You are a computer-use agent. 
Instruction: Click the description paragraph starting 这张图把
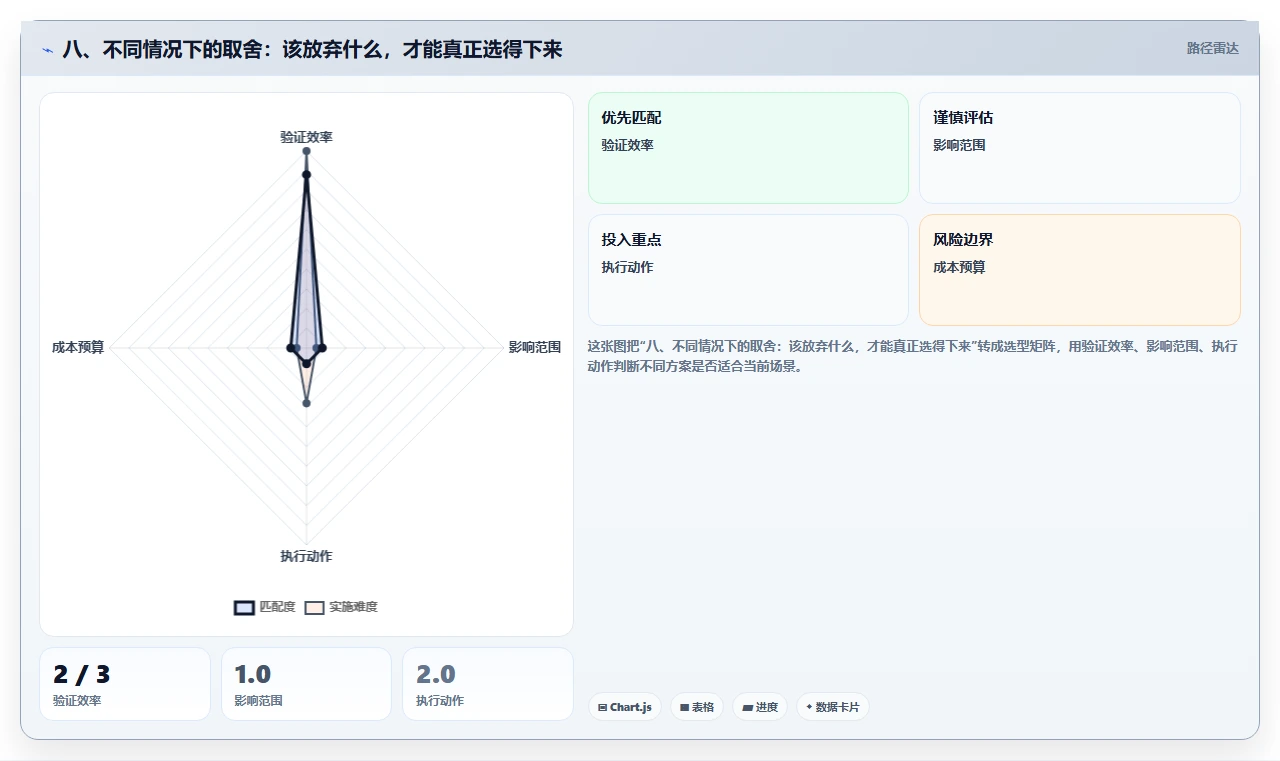coord(912,356)
